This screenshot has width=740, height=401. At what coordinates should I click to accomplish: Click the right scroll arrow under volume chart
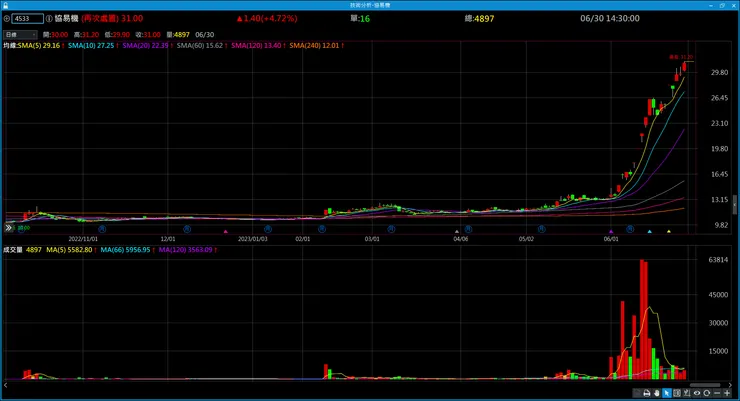pyautogui.click(x=730, y=385)
